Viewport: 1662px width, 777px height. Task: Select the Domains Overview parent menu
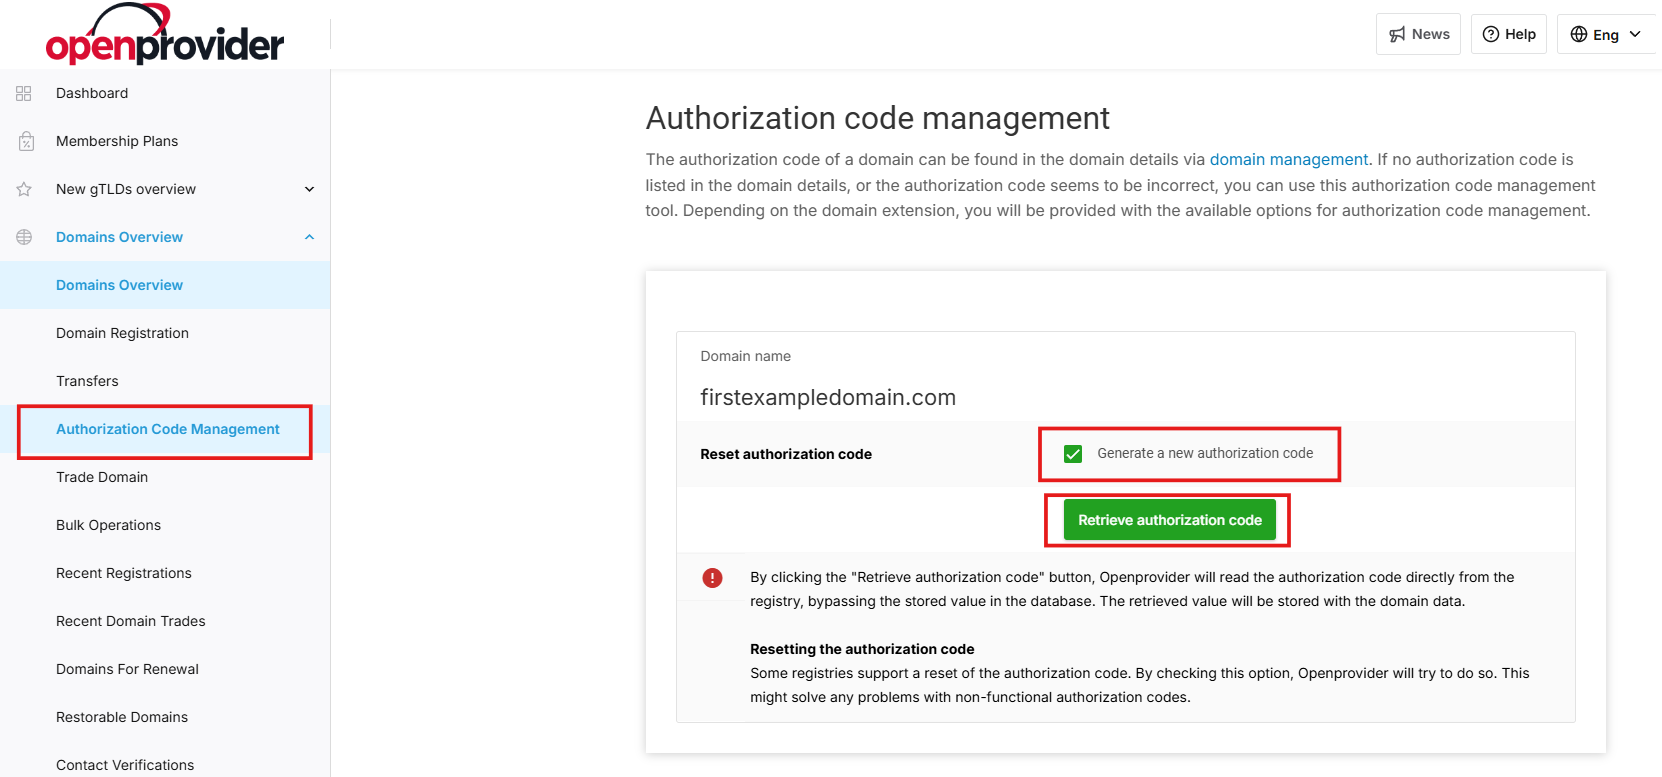[x=119, y=237]
